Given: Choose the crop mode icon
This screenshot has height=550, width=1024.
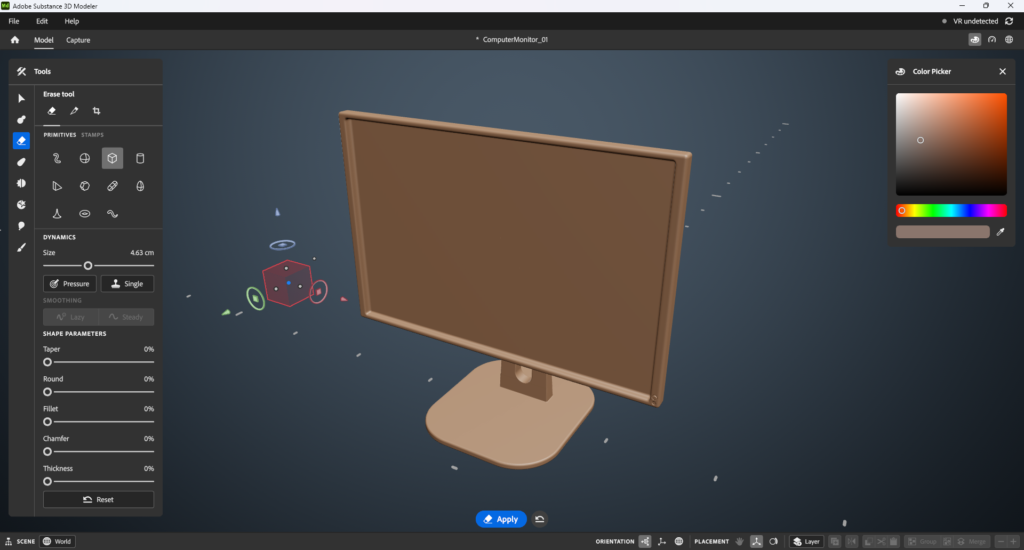Looking at the screenshot, I should (97, 111).
